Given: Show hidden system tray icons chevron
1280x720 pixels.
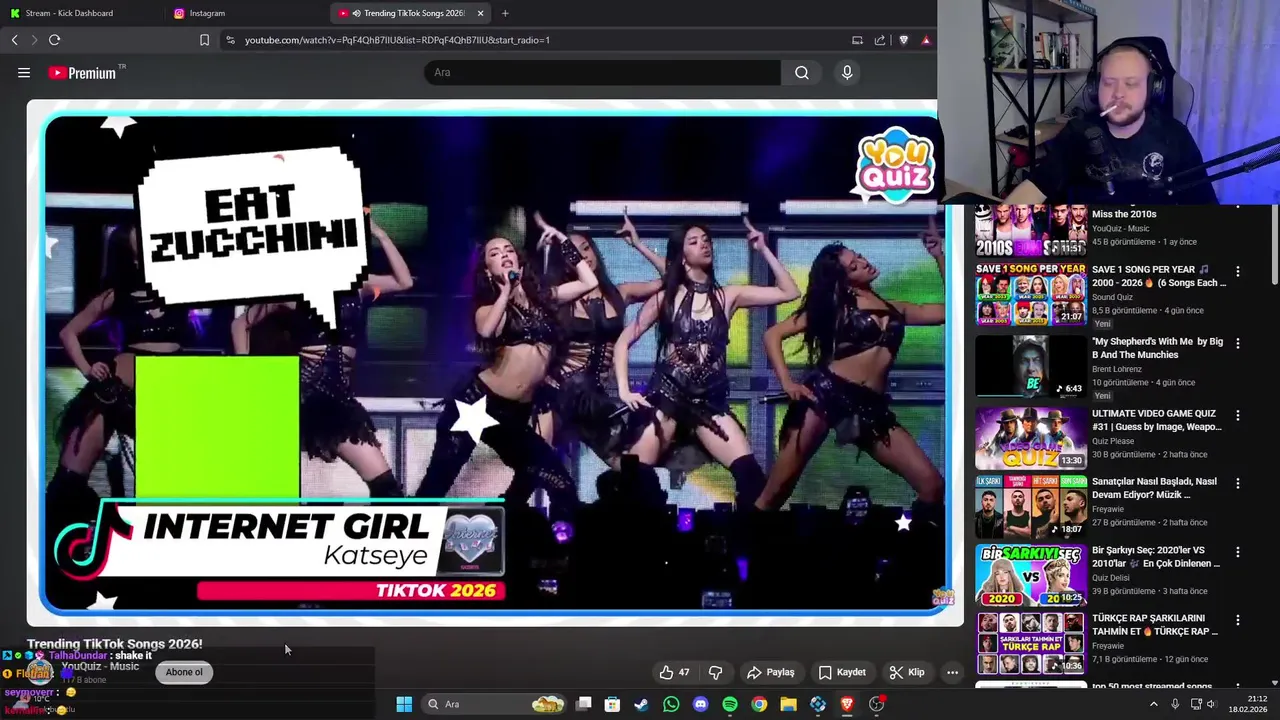Looking at the screenshot, I should [1153, 704].
